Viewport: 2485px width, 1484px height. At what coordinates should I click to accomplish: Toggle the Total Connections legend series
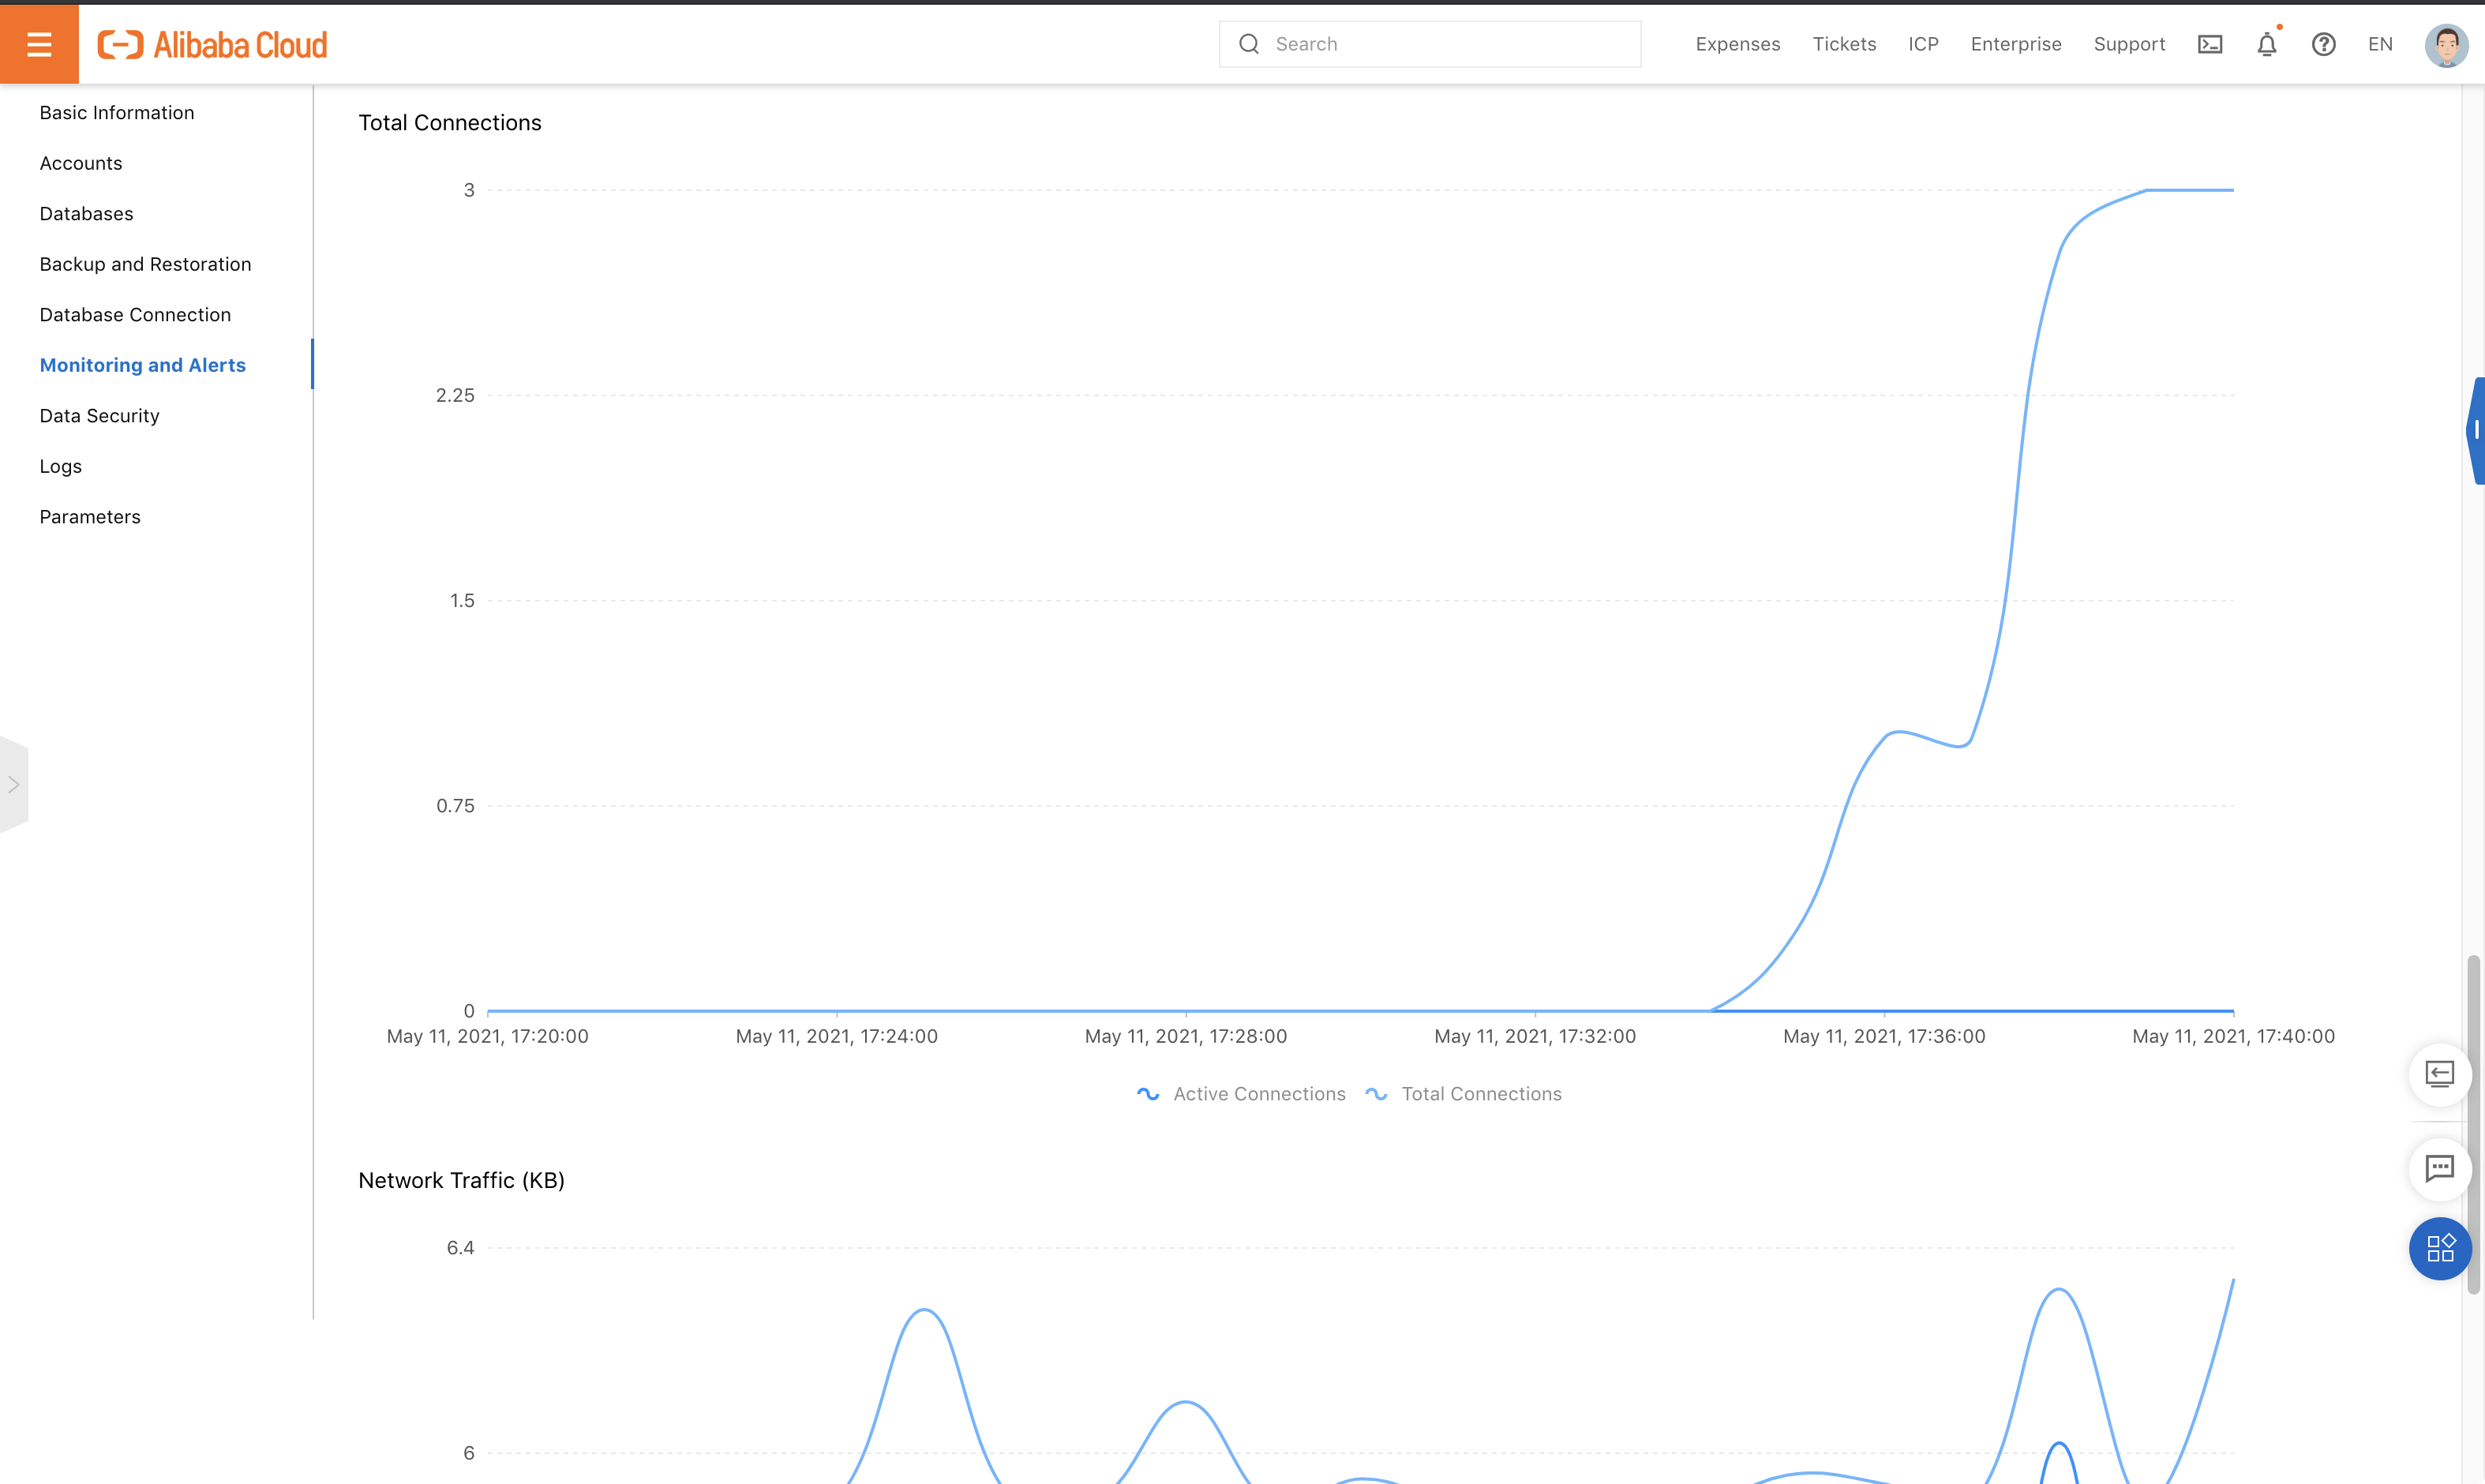[x=1463, y=1094]
